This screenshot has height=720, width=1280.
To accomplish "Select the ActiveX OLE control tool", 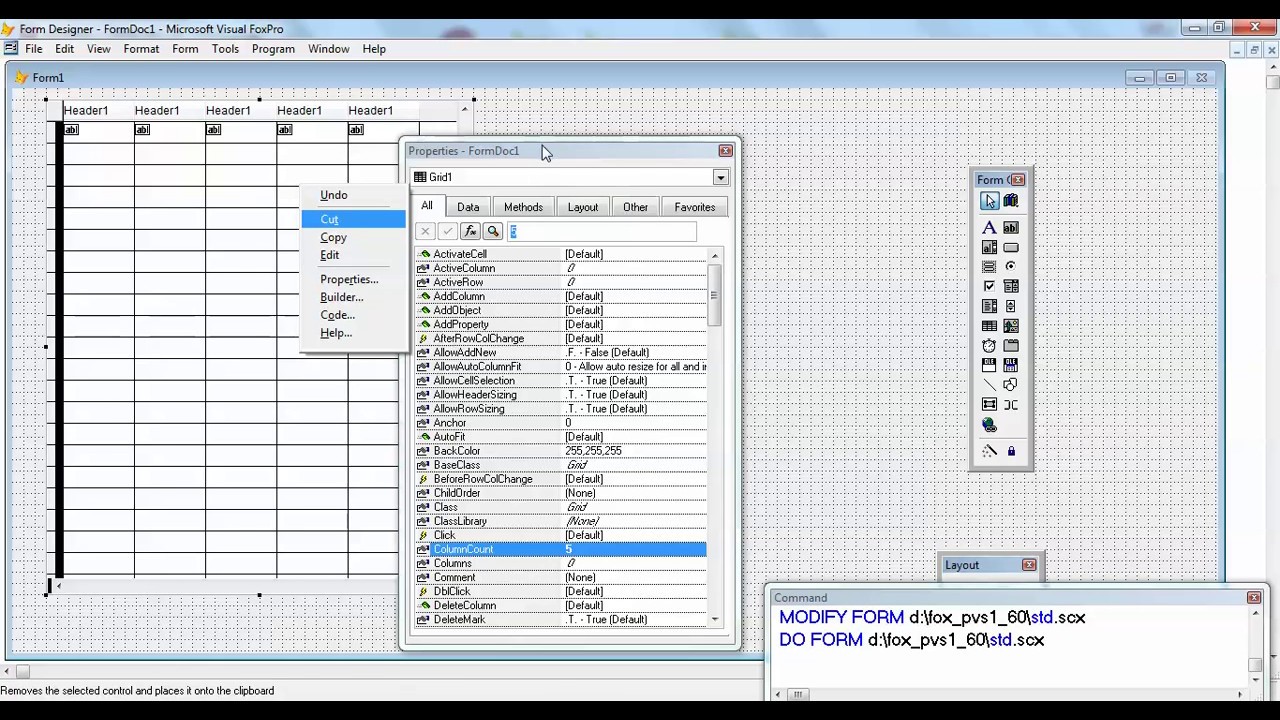I will coord(989,365).
